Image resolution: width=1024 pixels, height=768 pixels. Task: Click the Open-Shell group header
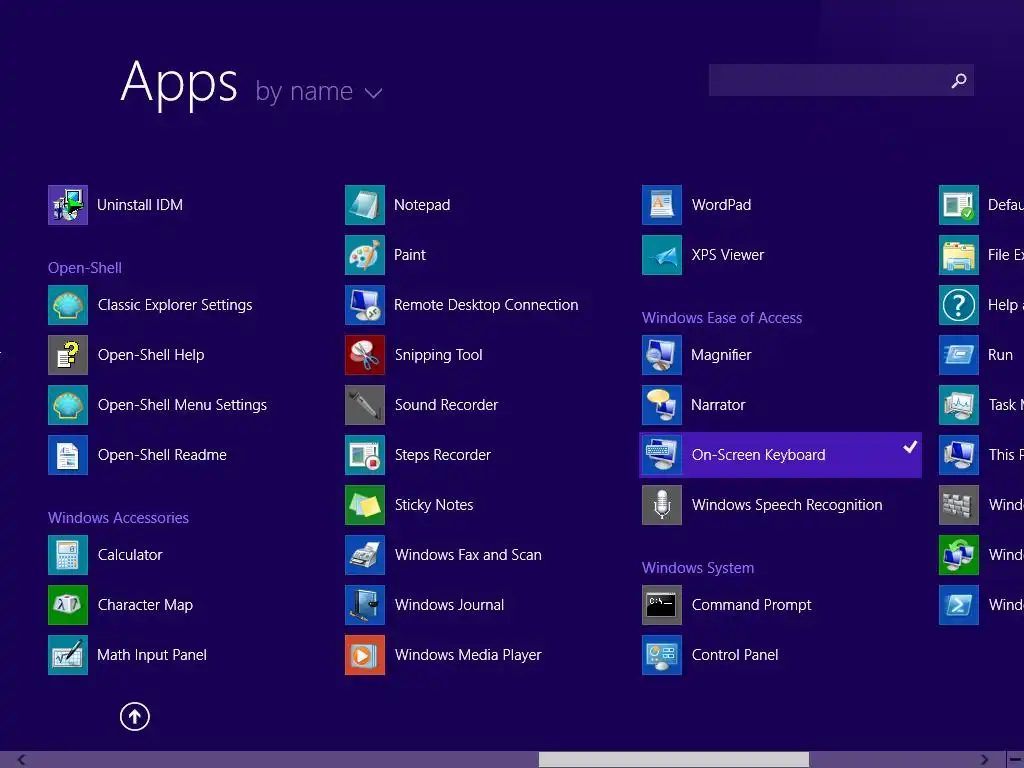tap(85, 268)
